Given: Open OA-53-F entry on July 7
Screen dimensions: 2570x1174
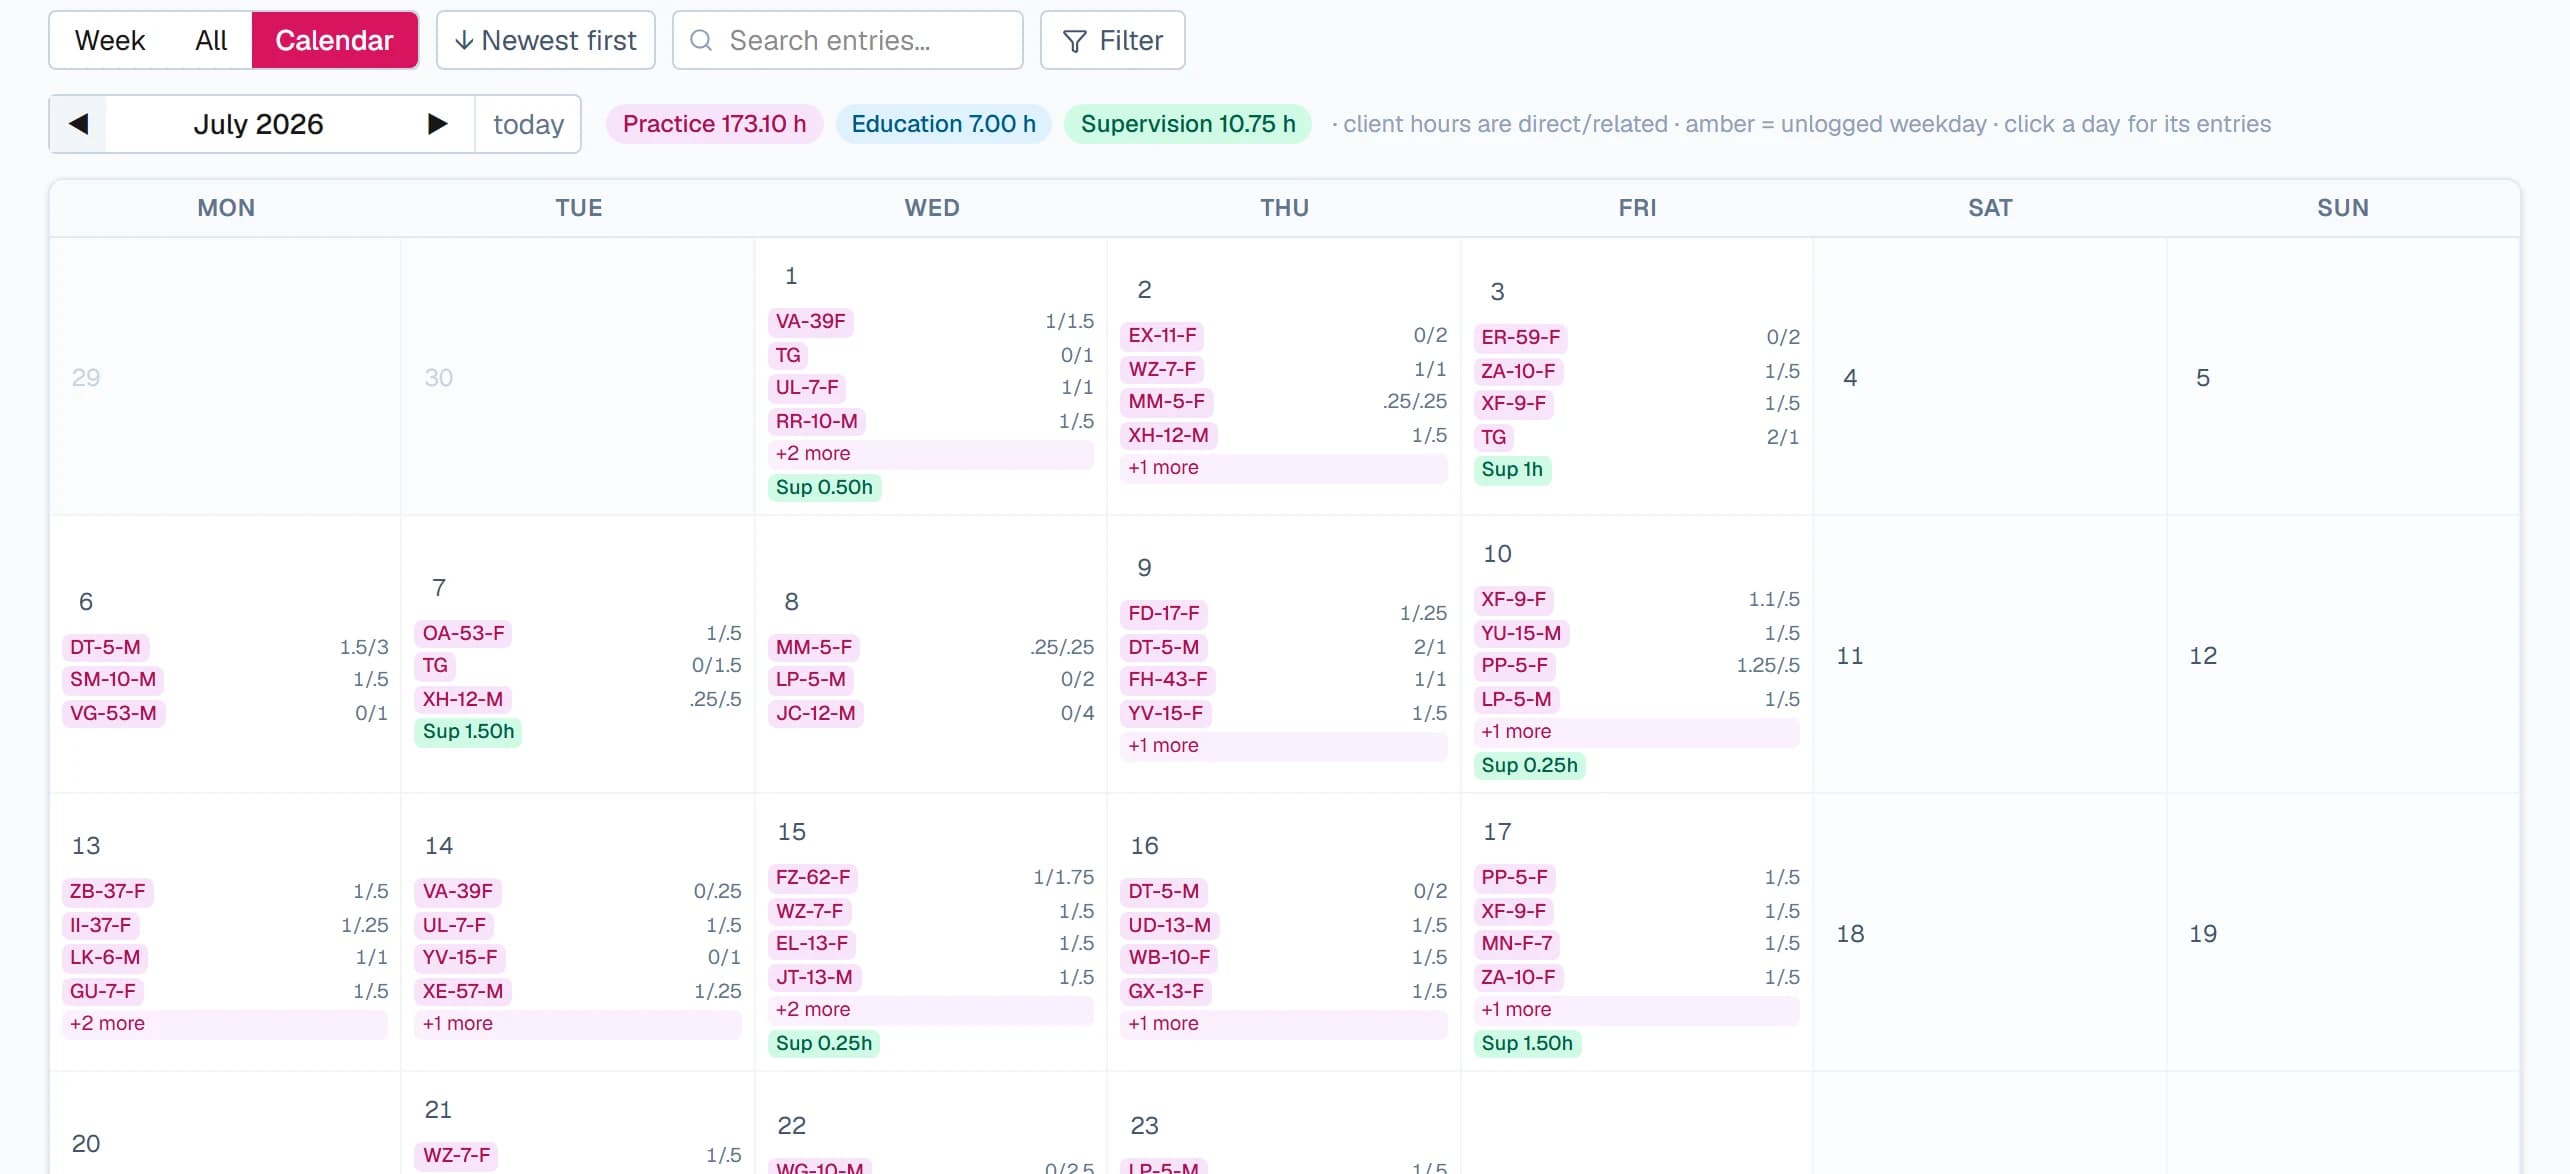Looking at the screenshot, I should tap(464, 634).
